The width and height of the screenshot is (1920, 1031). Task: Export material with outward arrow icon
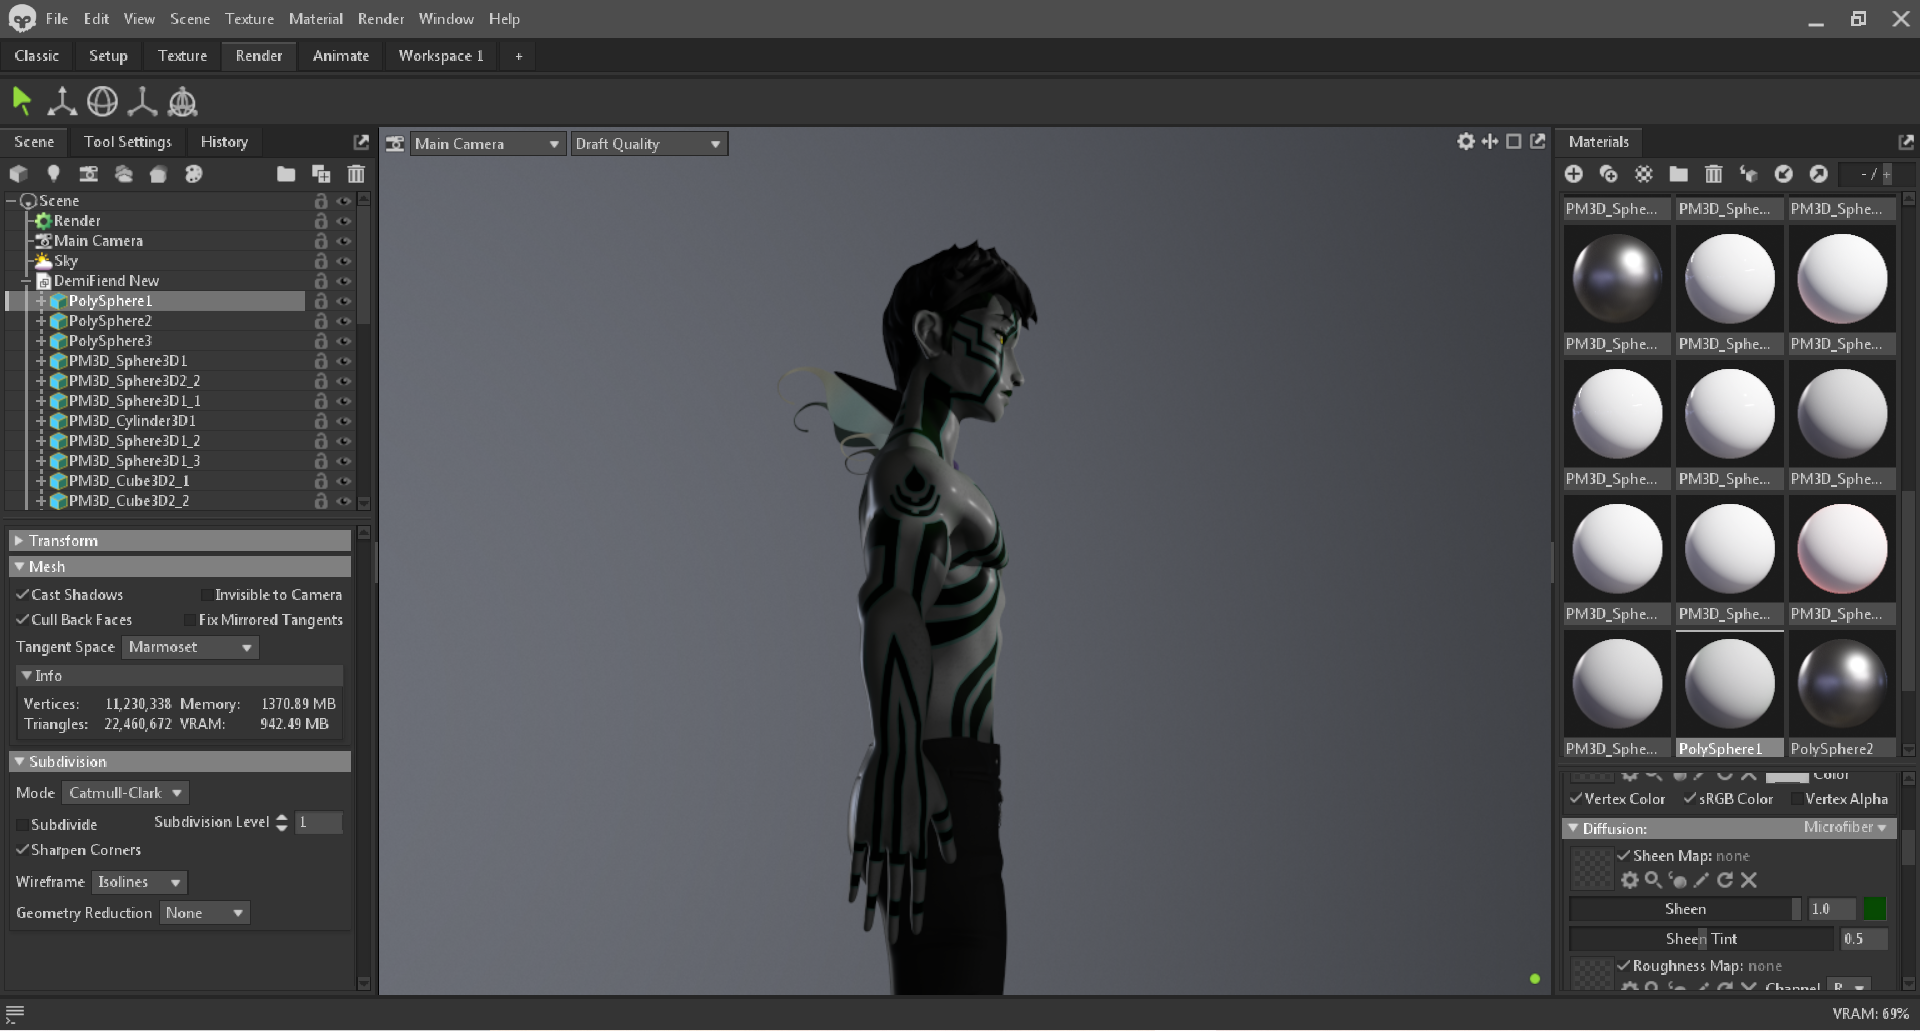click(x=1818, y=174)
